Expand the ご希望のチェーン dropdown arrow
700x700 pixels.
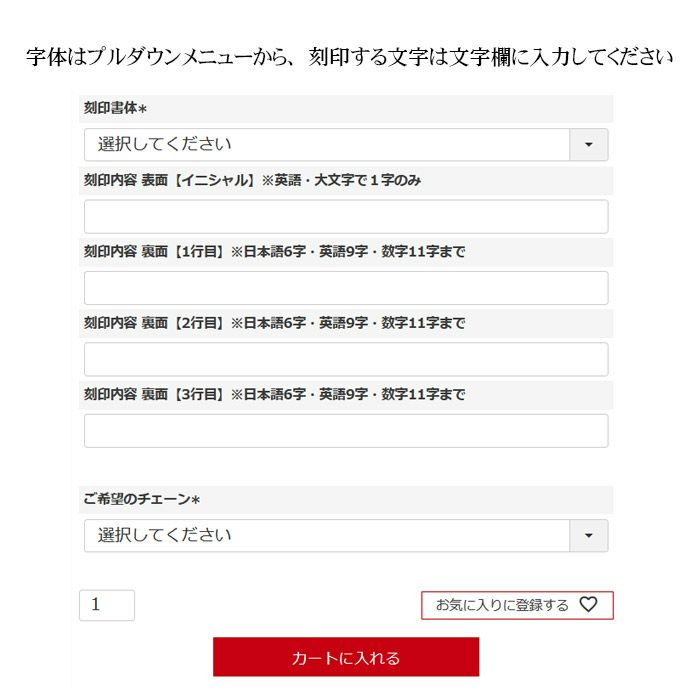coord(588,535)
